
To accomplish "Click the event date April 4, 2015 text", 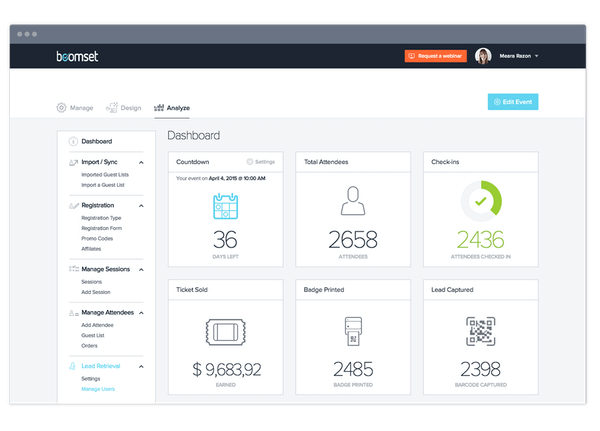I will 237,178.
